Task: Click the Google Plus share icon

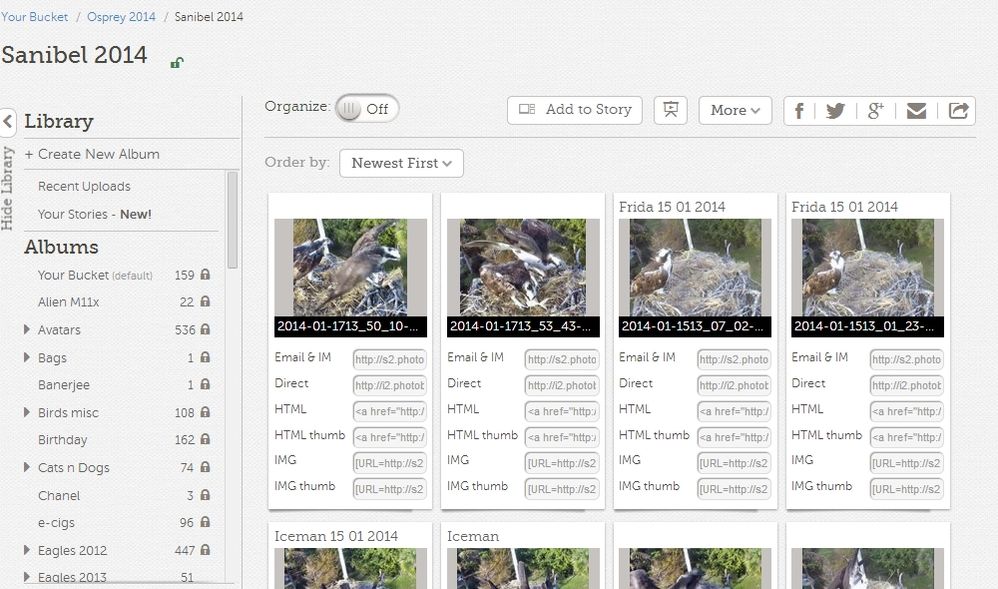Action: (x=876, y=111)
